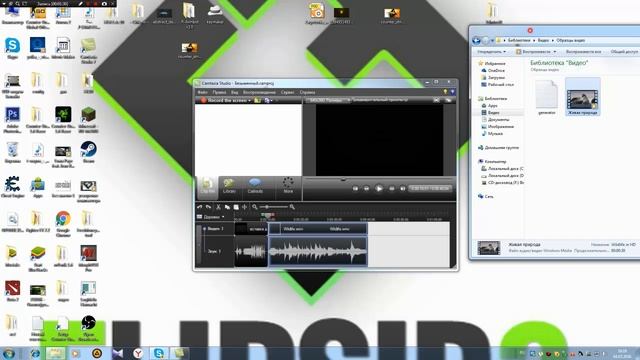
Task: Open the last menu in Camtasia menu bar
Action: click(307, 92)
